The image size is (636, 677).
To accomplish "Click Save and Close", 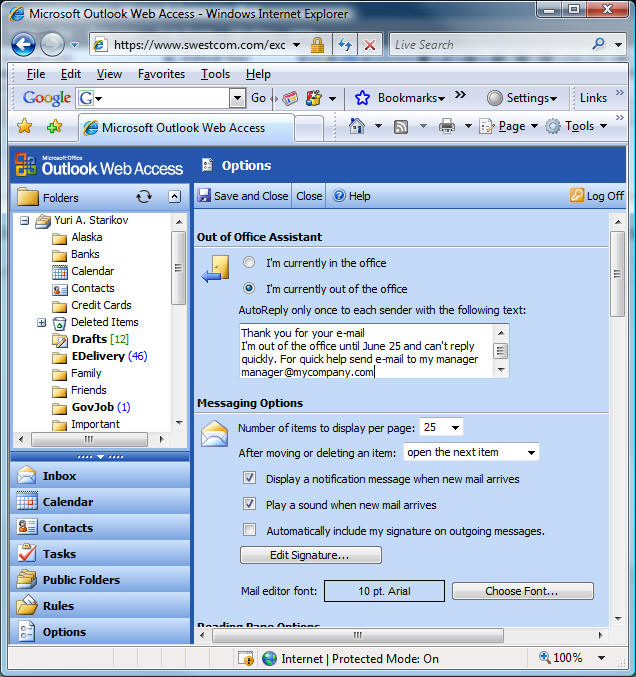I will tap(243, 196).
